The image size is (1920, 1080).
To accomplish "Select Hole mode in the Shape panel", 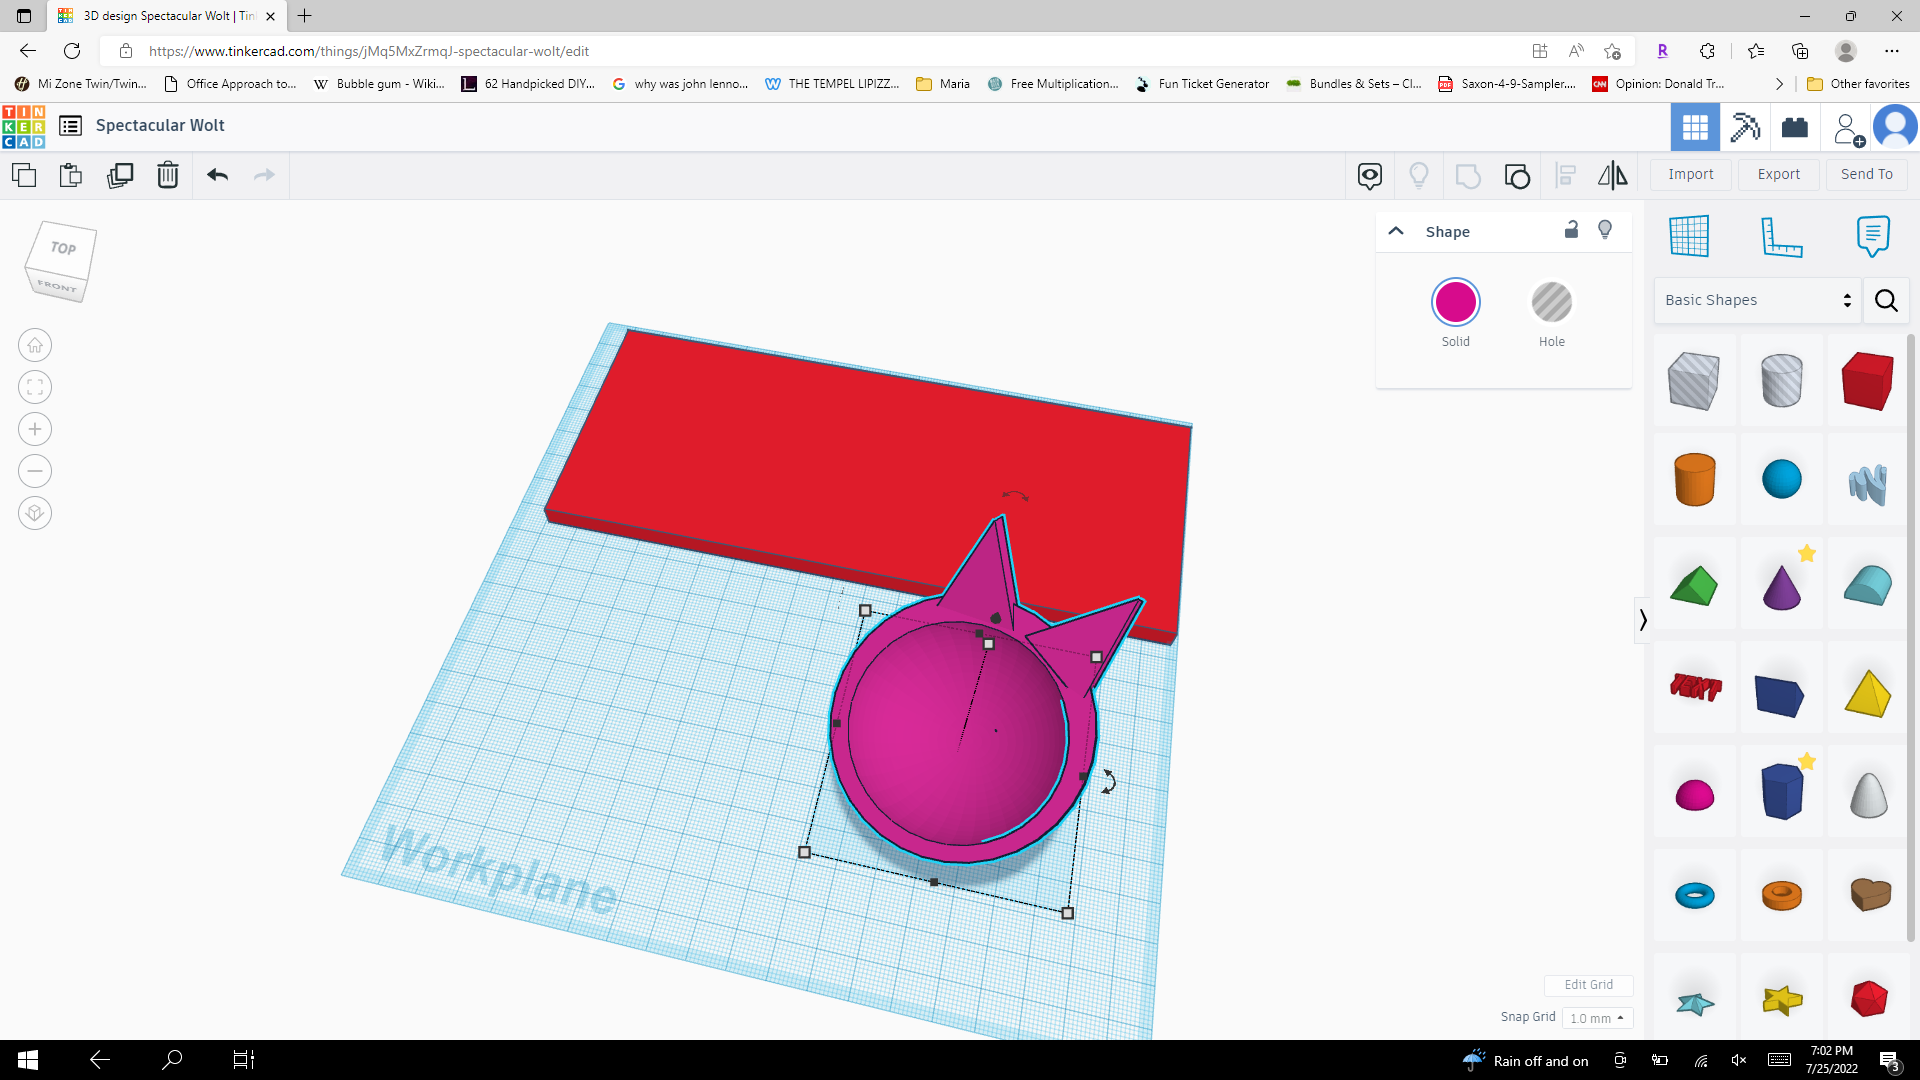I will click(1551, 302).
